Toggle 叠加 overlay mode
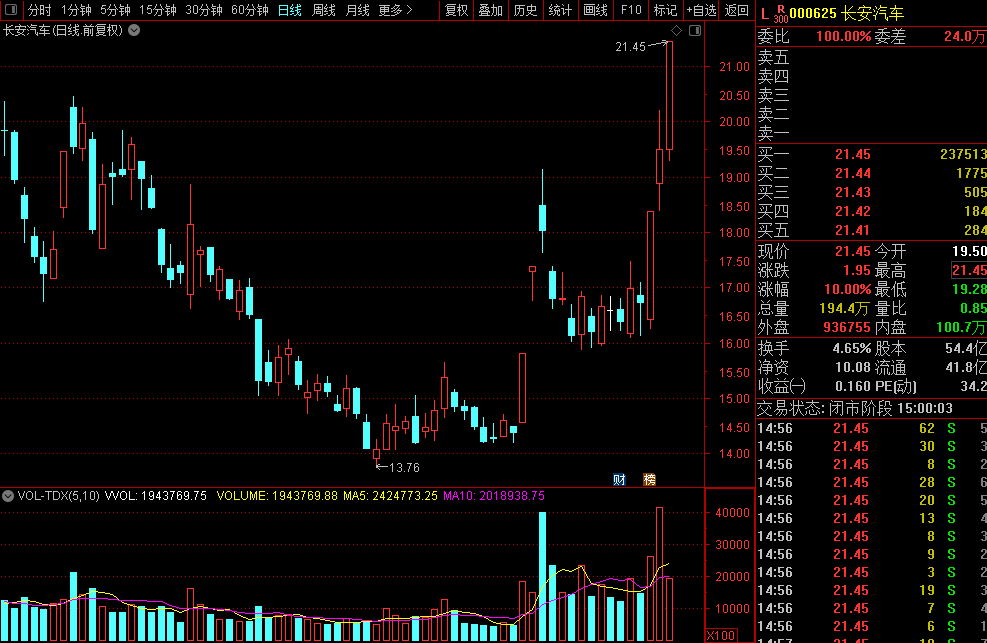This screenshot has width=987, height=643. point(490,10)
